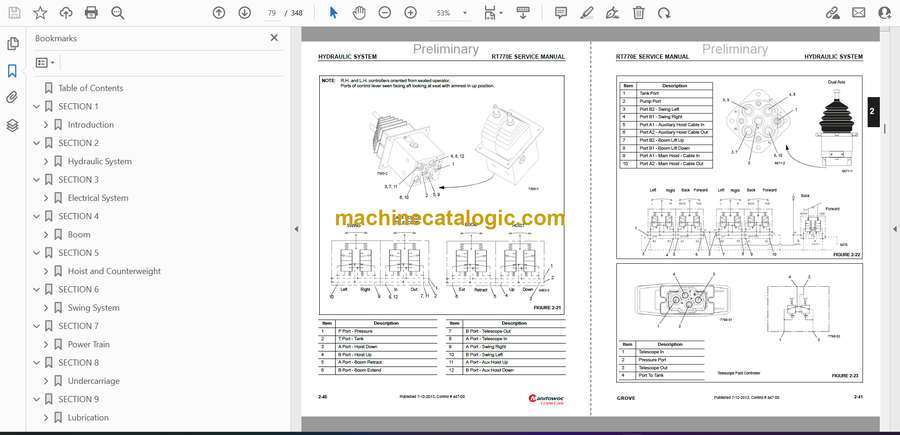
Task: Click the page number field showing 79
Action: point(271,13)
